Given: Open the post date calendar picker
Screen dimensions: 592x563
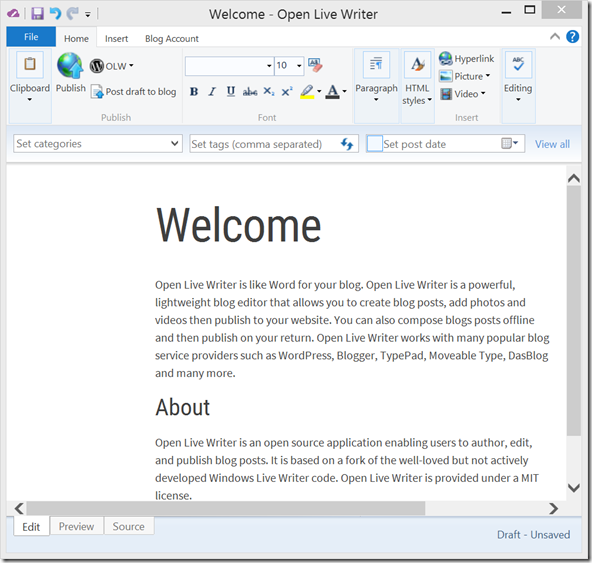Looking at the screenshot, I should [509, 143].
